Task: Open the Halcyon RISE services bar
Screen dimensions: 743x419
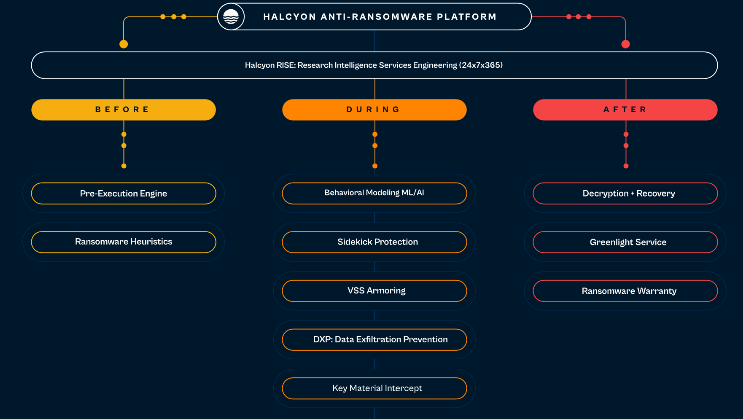Action: coord(374,65)
